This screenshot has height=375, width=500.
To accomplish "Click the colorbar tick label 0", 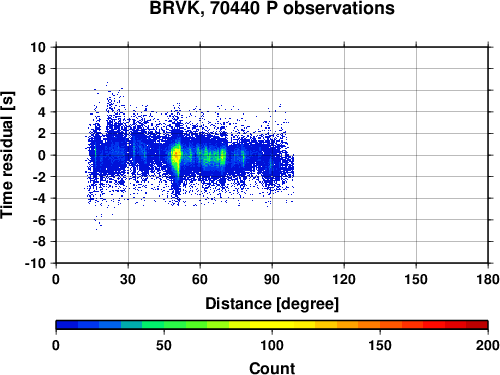I will click(x=56, y=345).
